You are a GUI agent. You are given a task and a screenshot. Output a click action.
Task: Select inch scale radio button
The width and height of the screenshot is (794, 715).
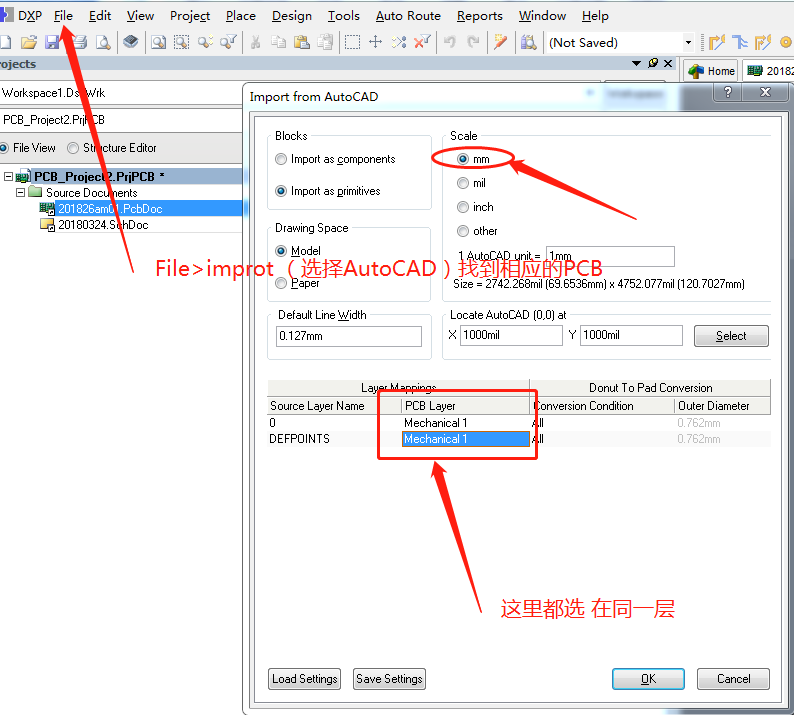(463, 207)
